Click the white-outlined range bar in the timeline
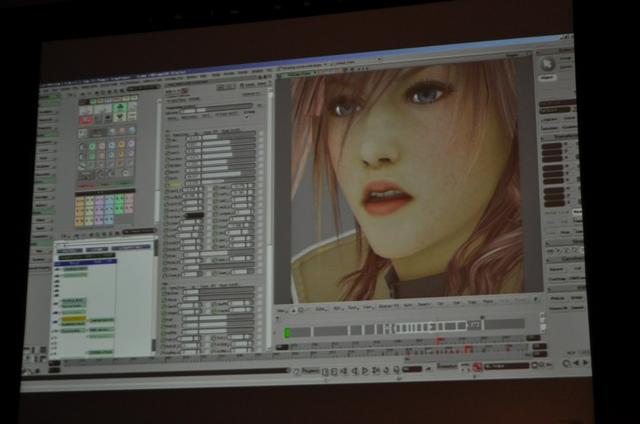This screenshot has width=640, height=424. pyautogui.click(x=433, y=326)
